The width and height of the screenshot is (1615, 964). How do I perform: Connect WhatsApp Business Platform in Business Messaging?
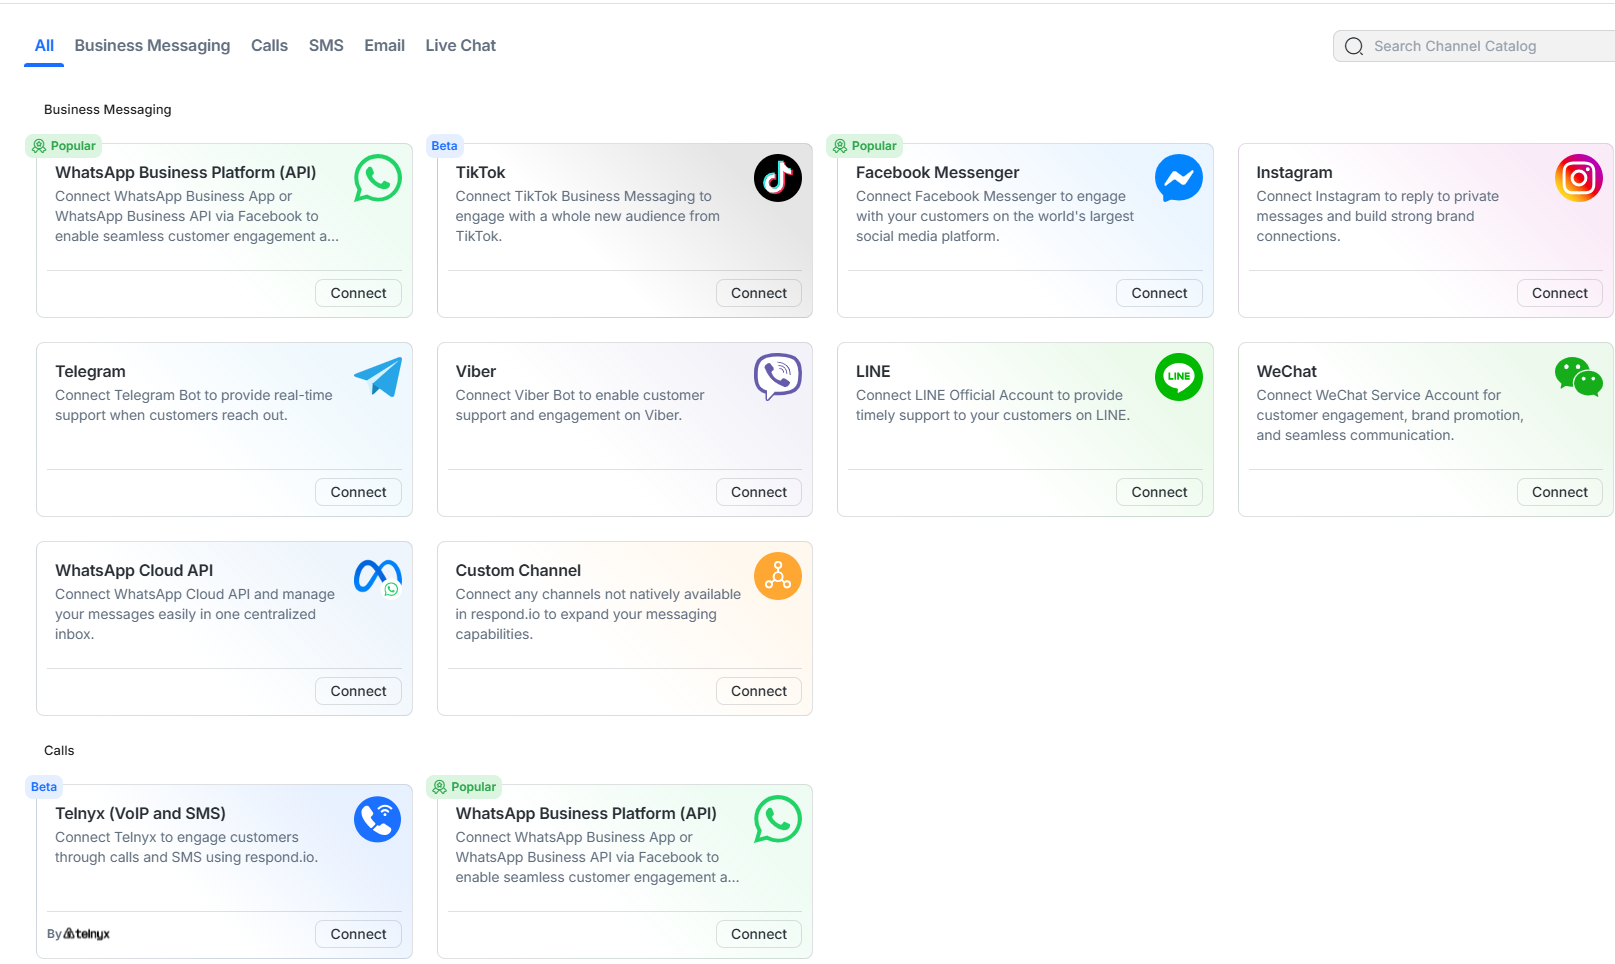click(x=358, y=293)
